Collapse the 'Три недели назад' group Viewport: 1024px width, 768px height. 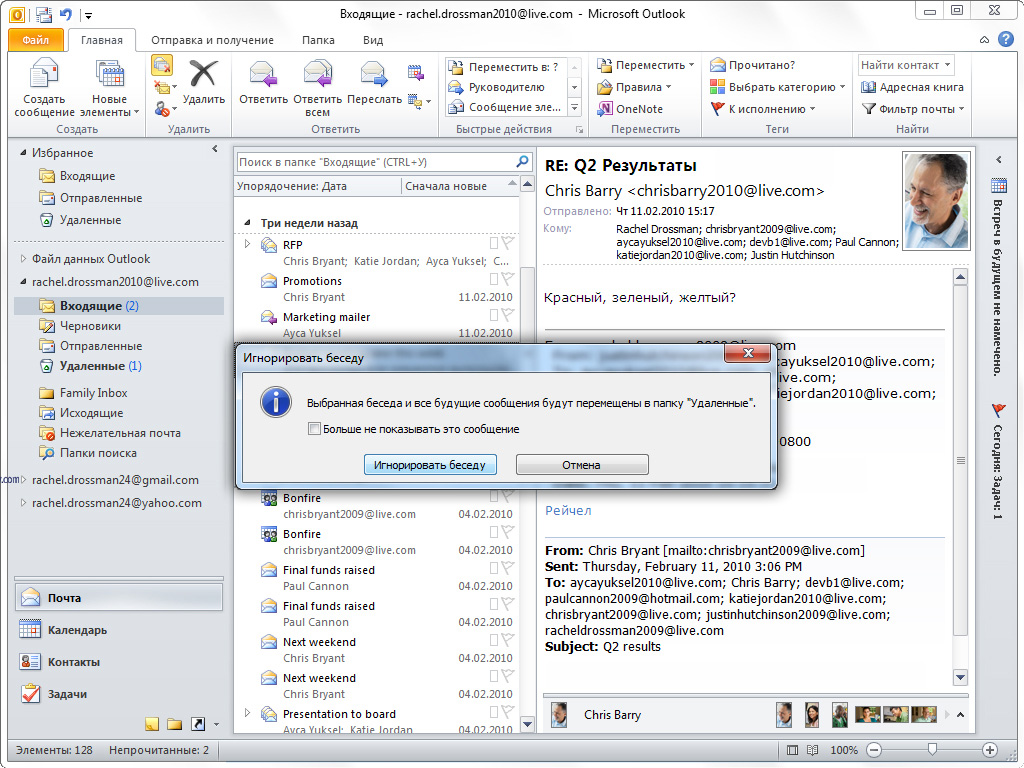[248, 223]
